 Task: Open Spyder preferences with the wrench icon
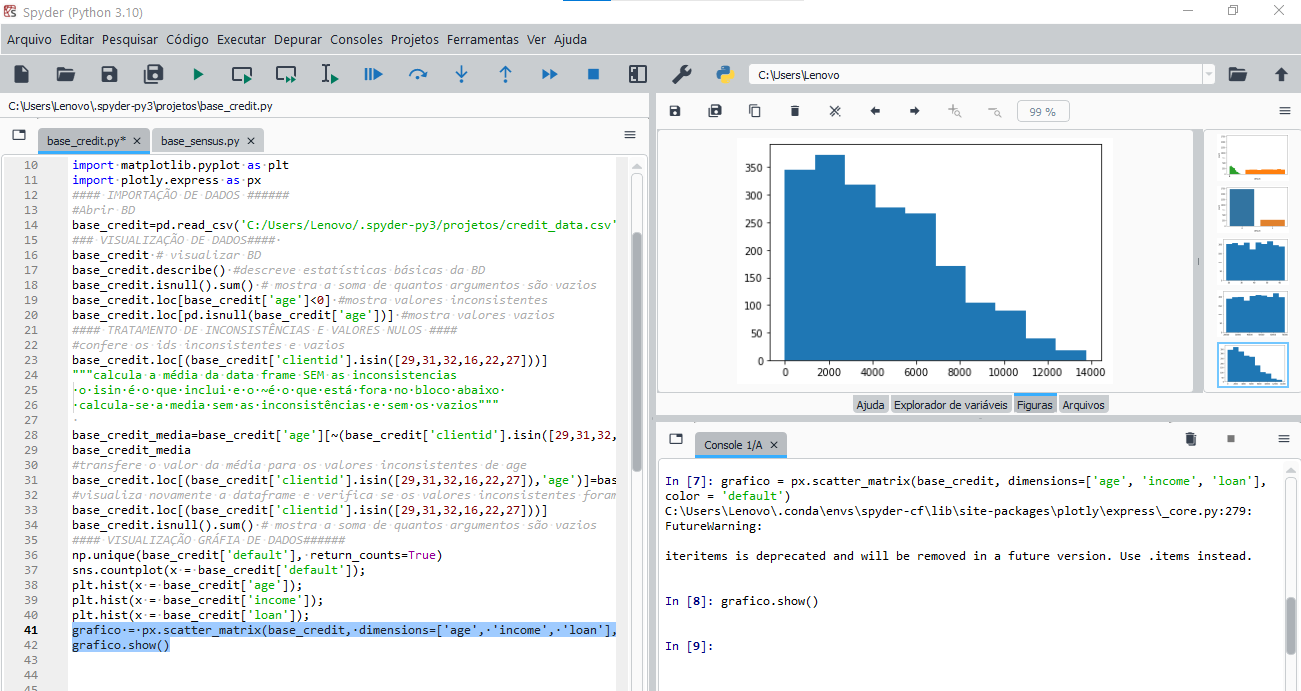(681, 73)
